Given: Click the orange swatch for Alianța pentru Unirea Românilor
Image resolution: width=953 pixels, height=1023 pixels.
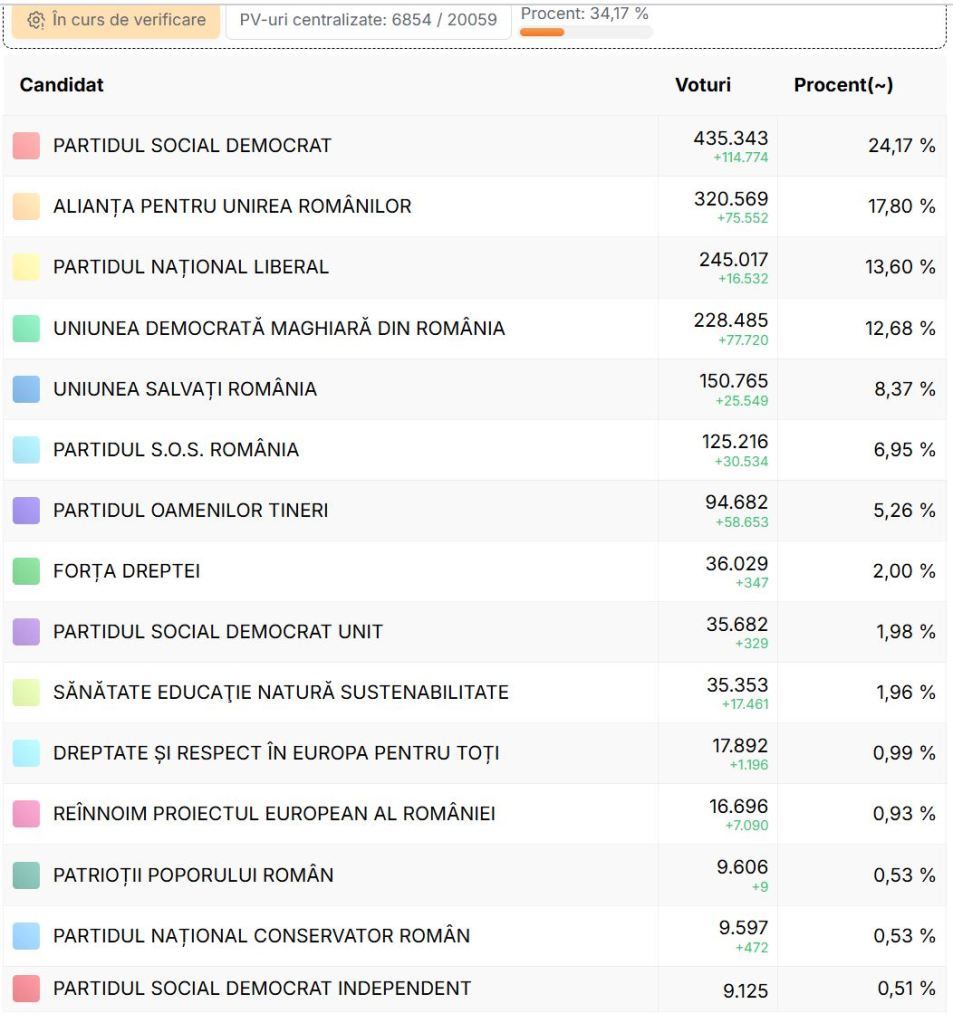Looking at the screenshot, I should [26, 207].
